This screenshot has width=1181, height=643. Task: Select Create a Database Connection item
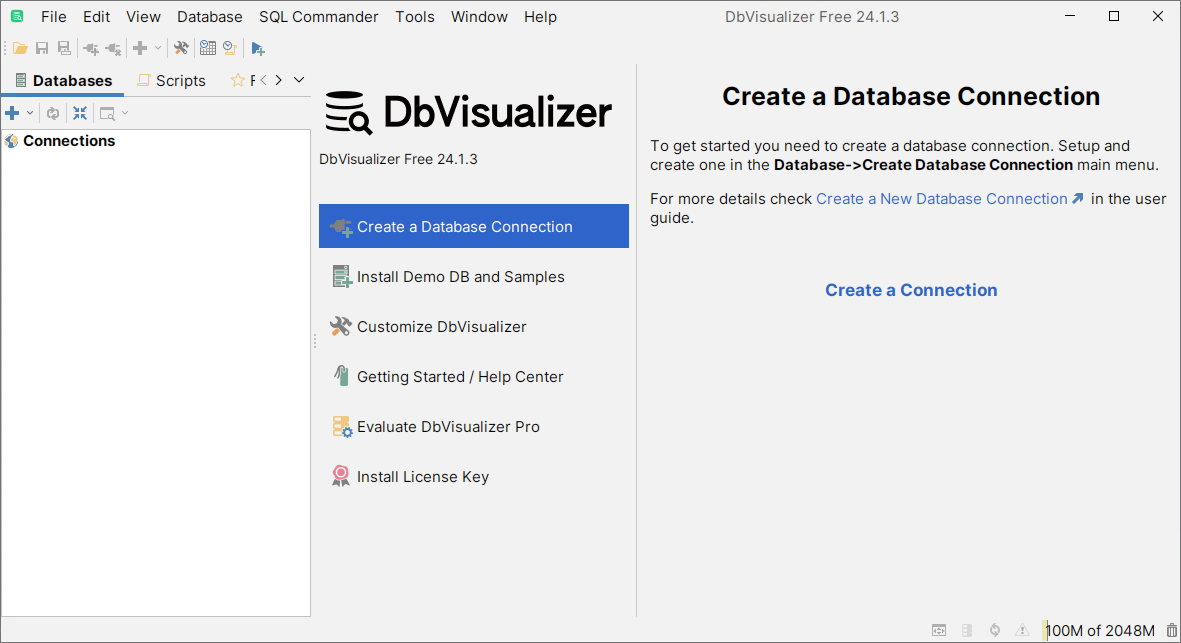[474, 226]
